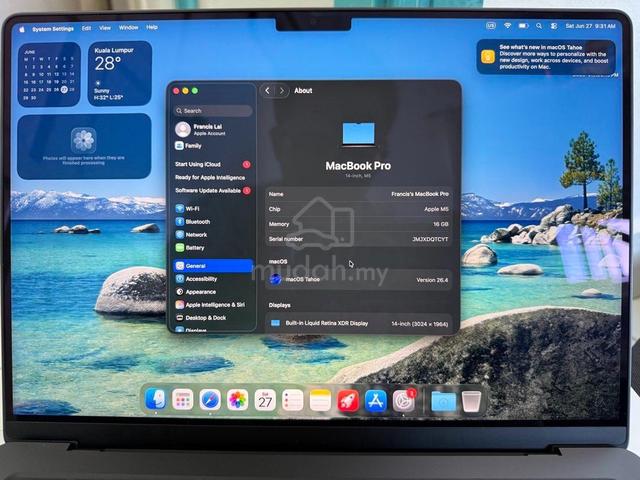Open the Help menu

click(x=152, y=27)
